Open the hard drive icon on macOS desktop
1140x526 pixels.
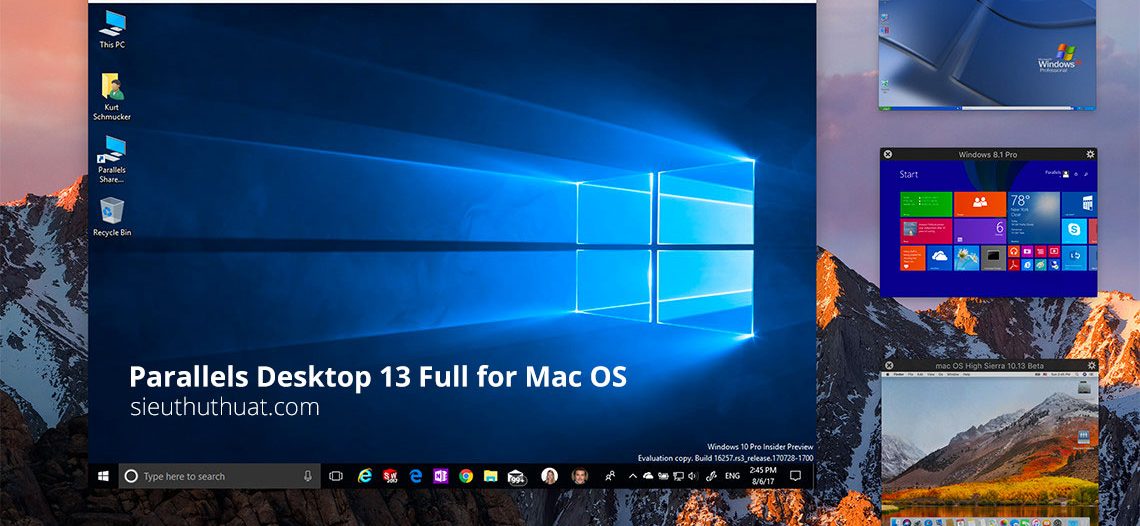click(x=1084, y=387)
